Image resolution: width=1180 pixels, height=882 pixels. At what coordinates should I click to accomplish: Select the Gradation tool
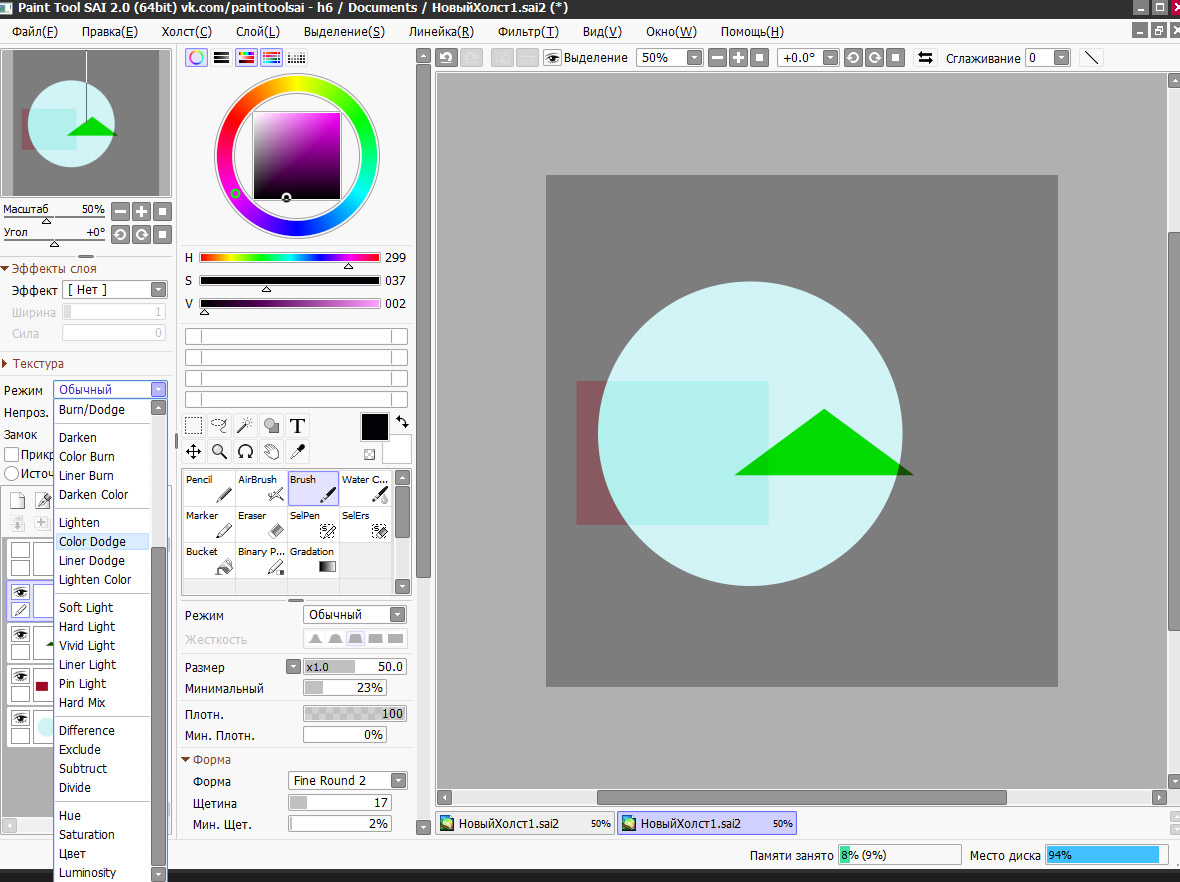coord(313,561)
